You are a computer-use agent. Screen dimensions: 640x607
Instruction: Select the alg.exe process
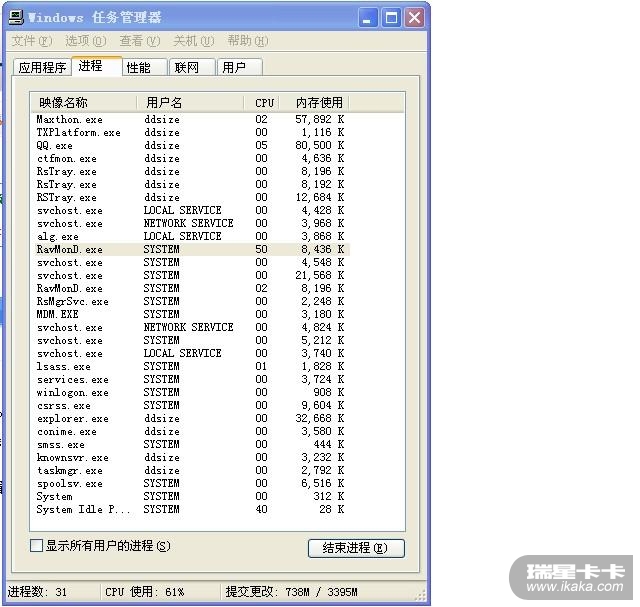click(x=193, y=236)
